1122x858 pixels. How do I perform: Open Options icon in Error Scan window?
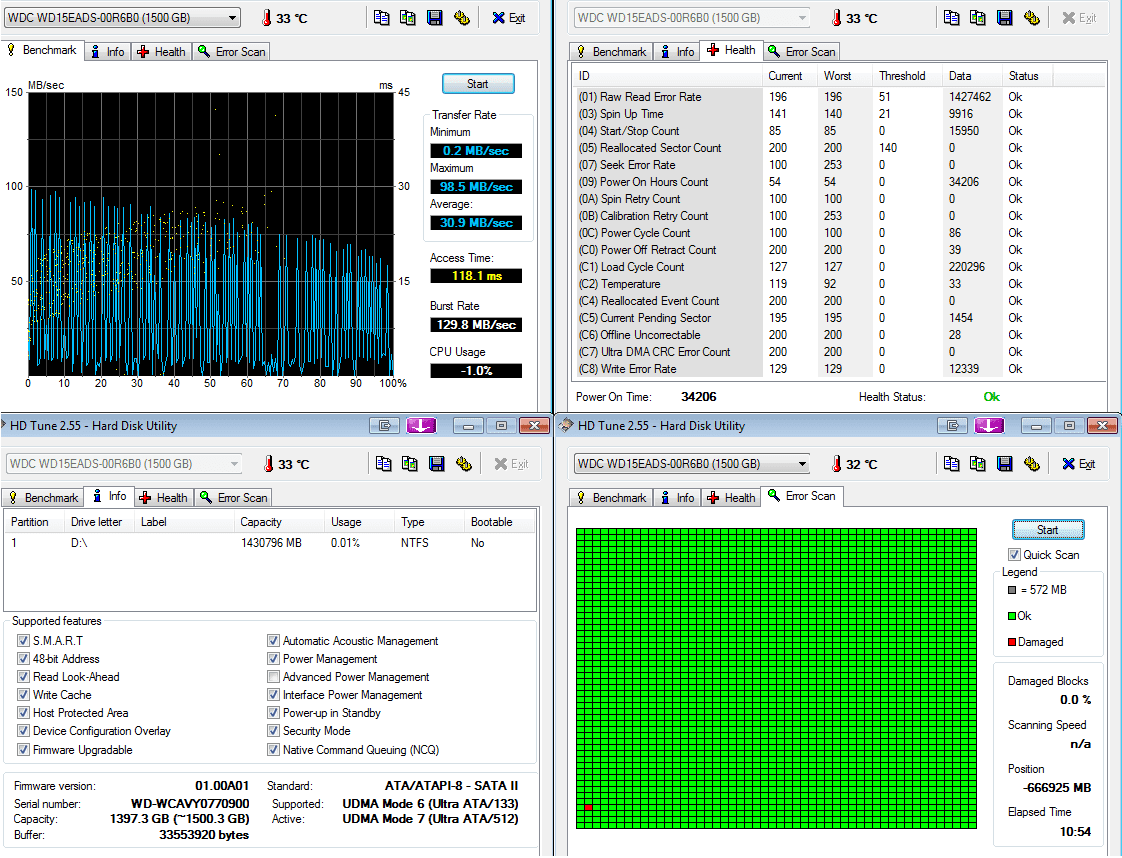[x=1031, y=464]
